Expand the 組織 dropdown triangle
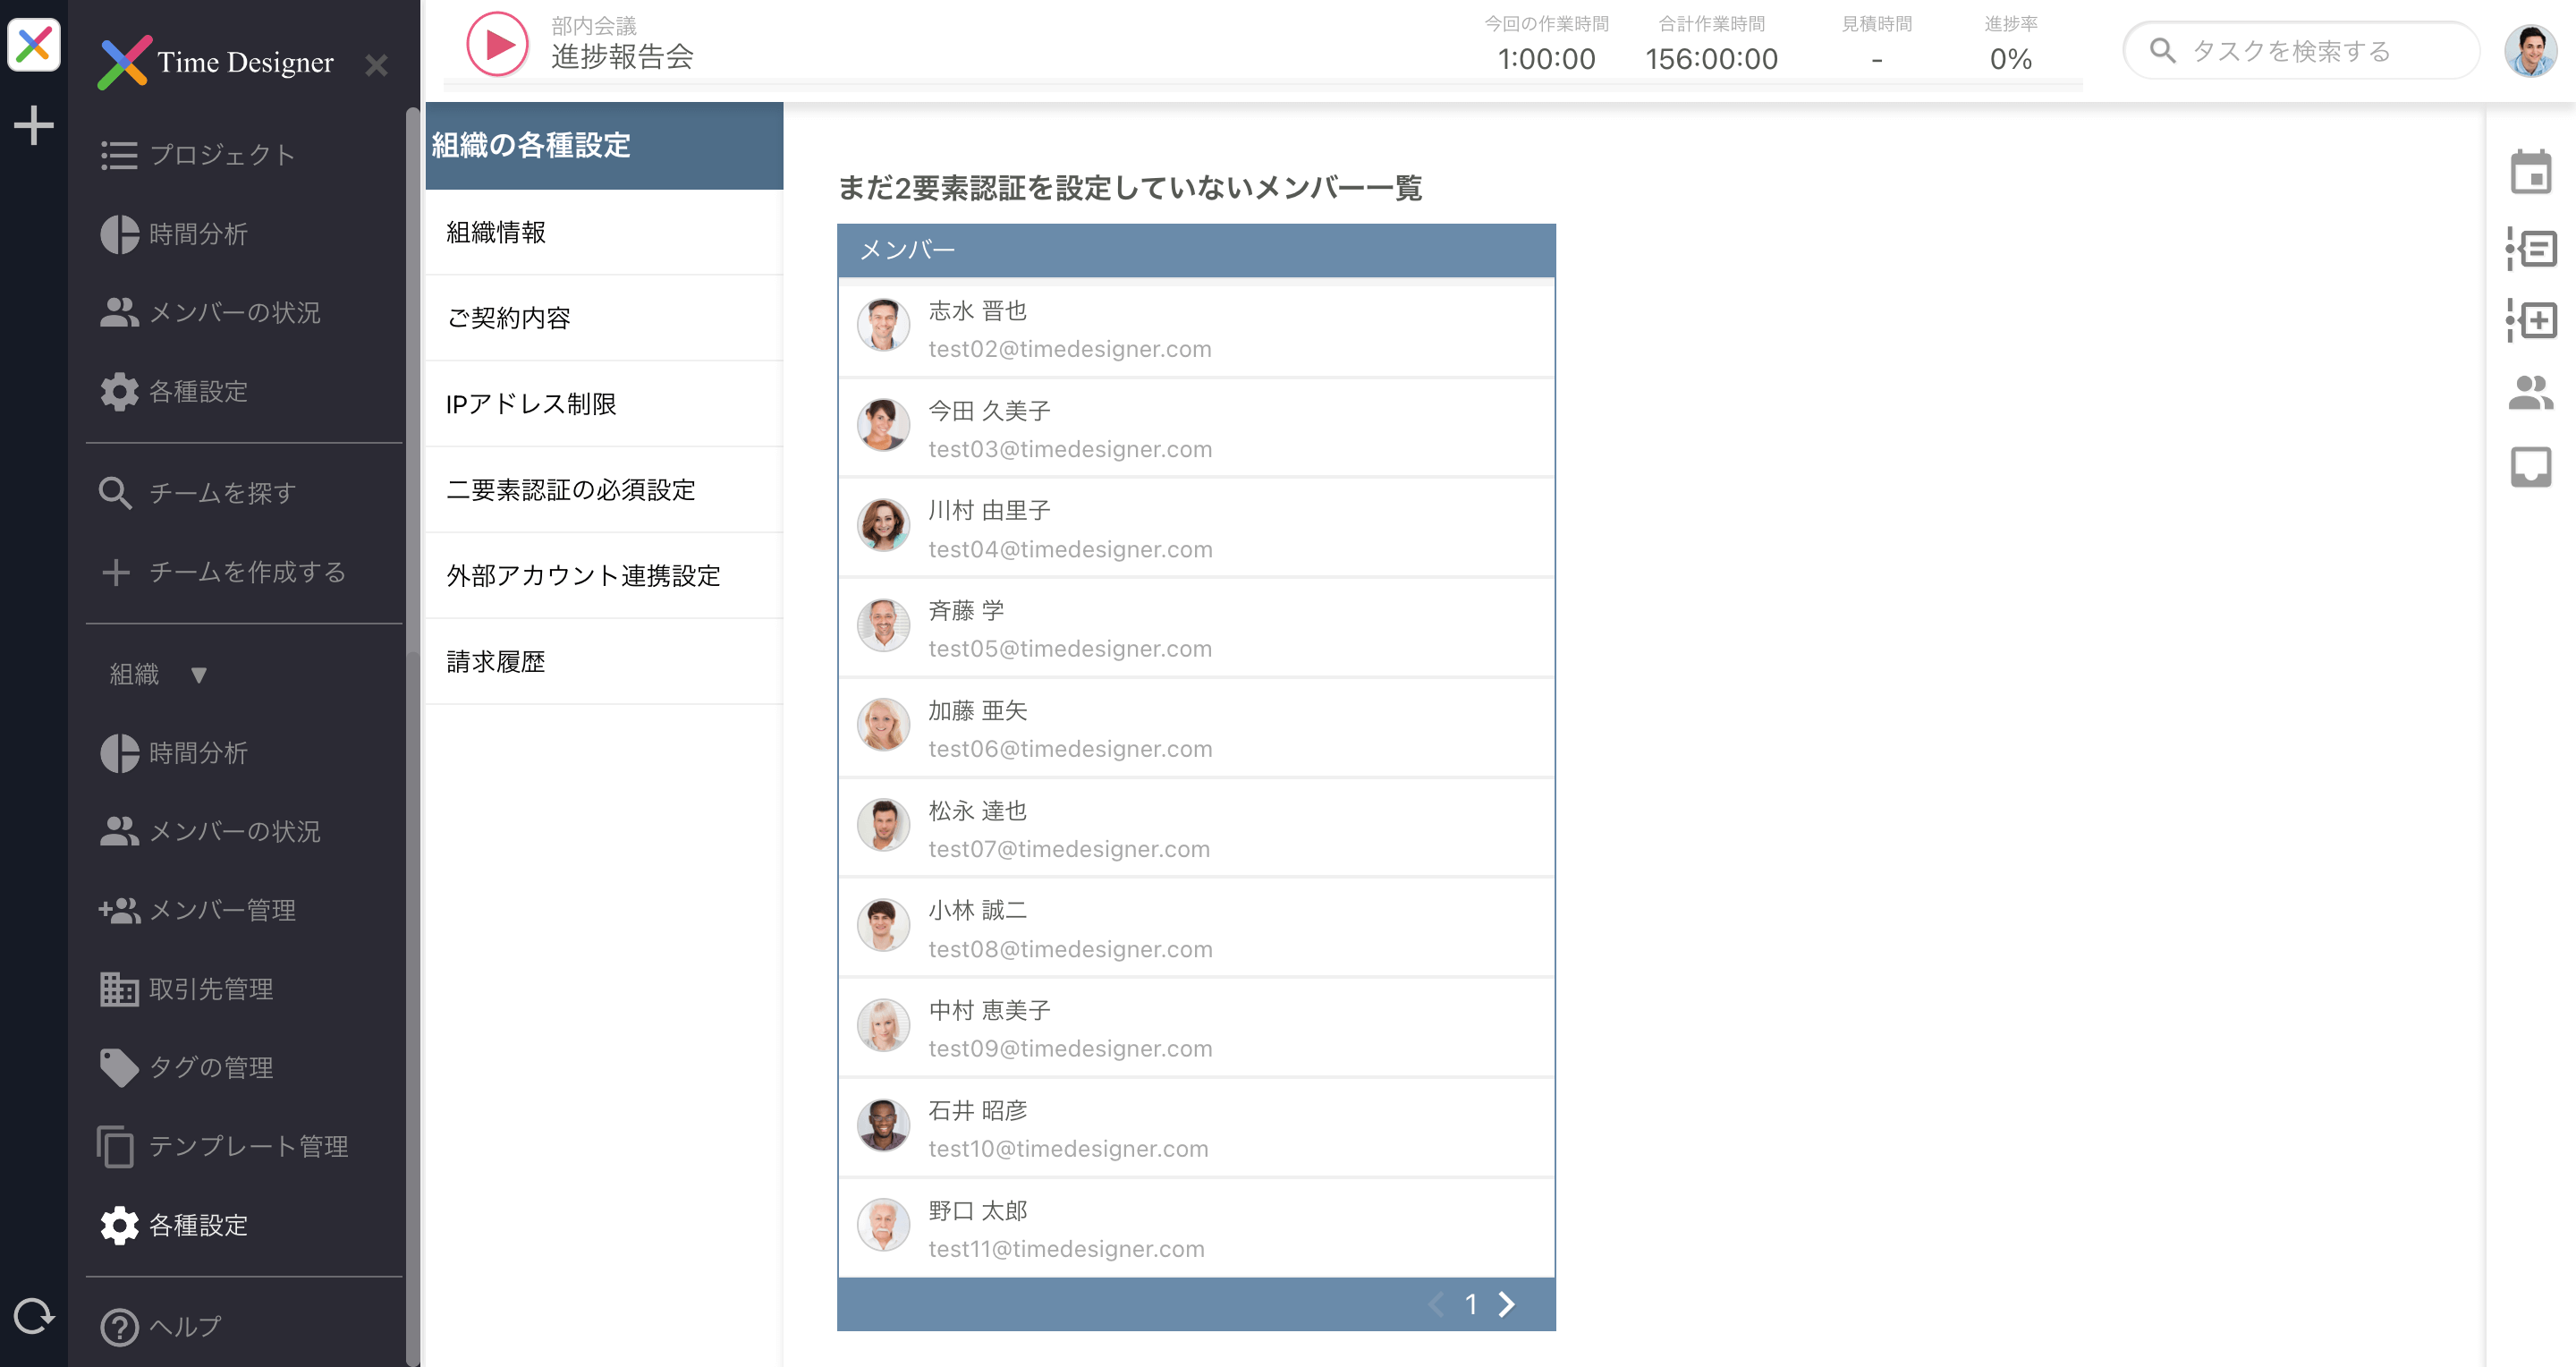The height and width of the screenshot is (1367, 2576). (x=198, y=675)
